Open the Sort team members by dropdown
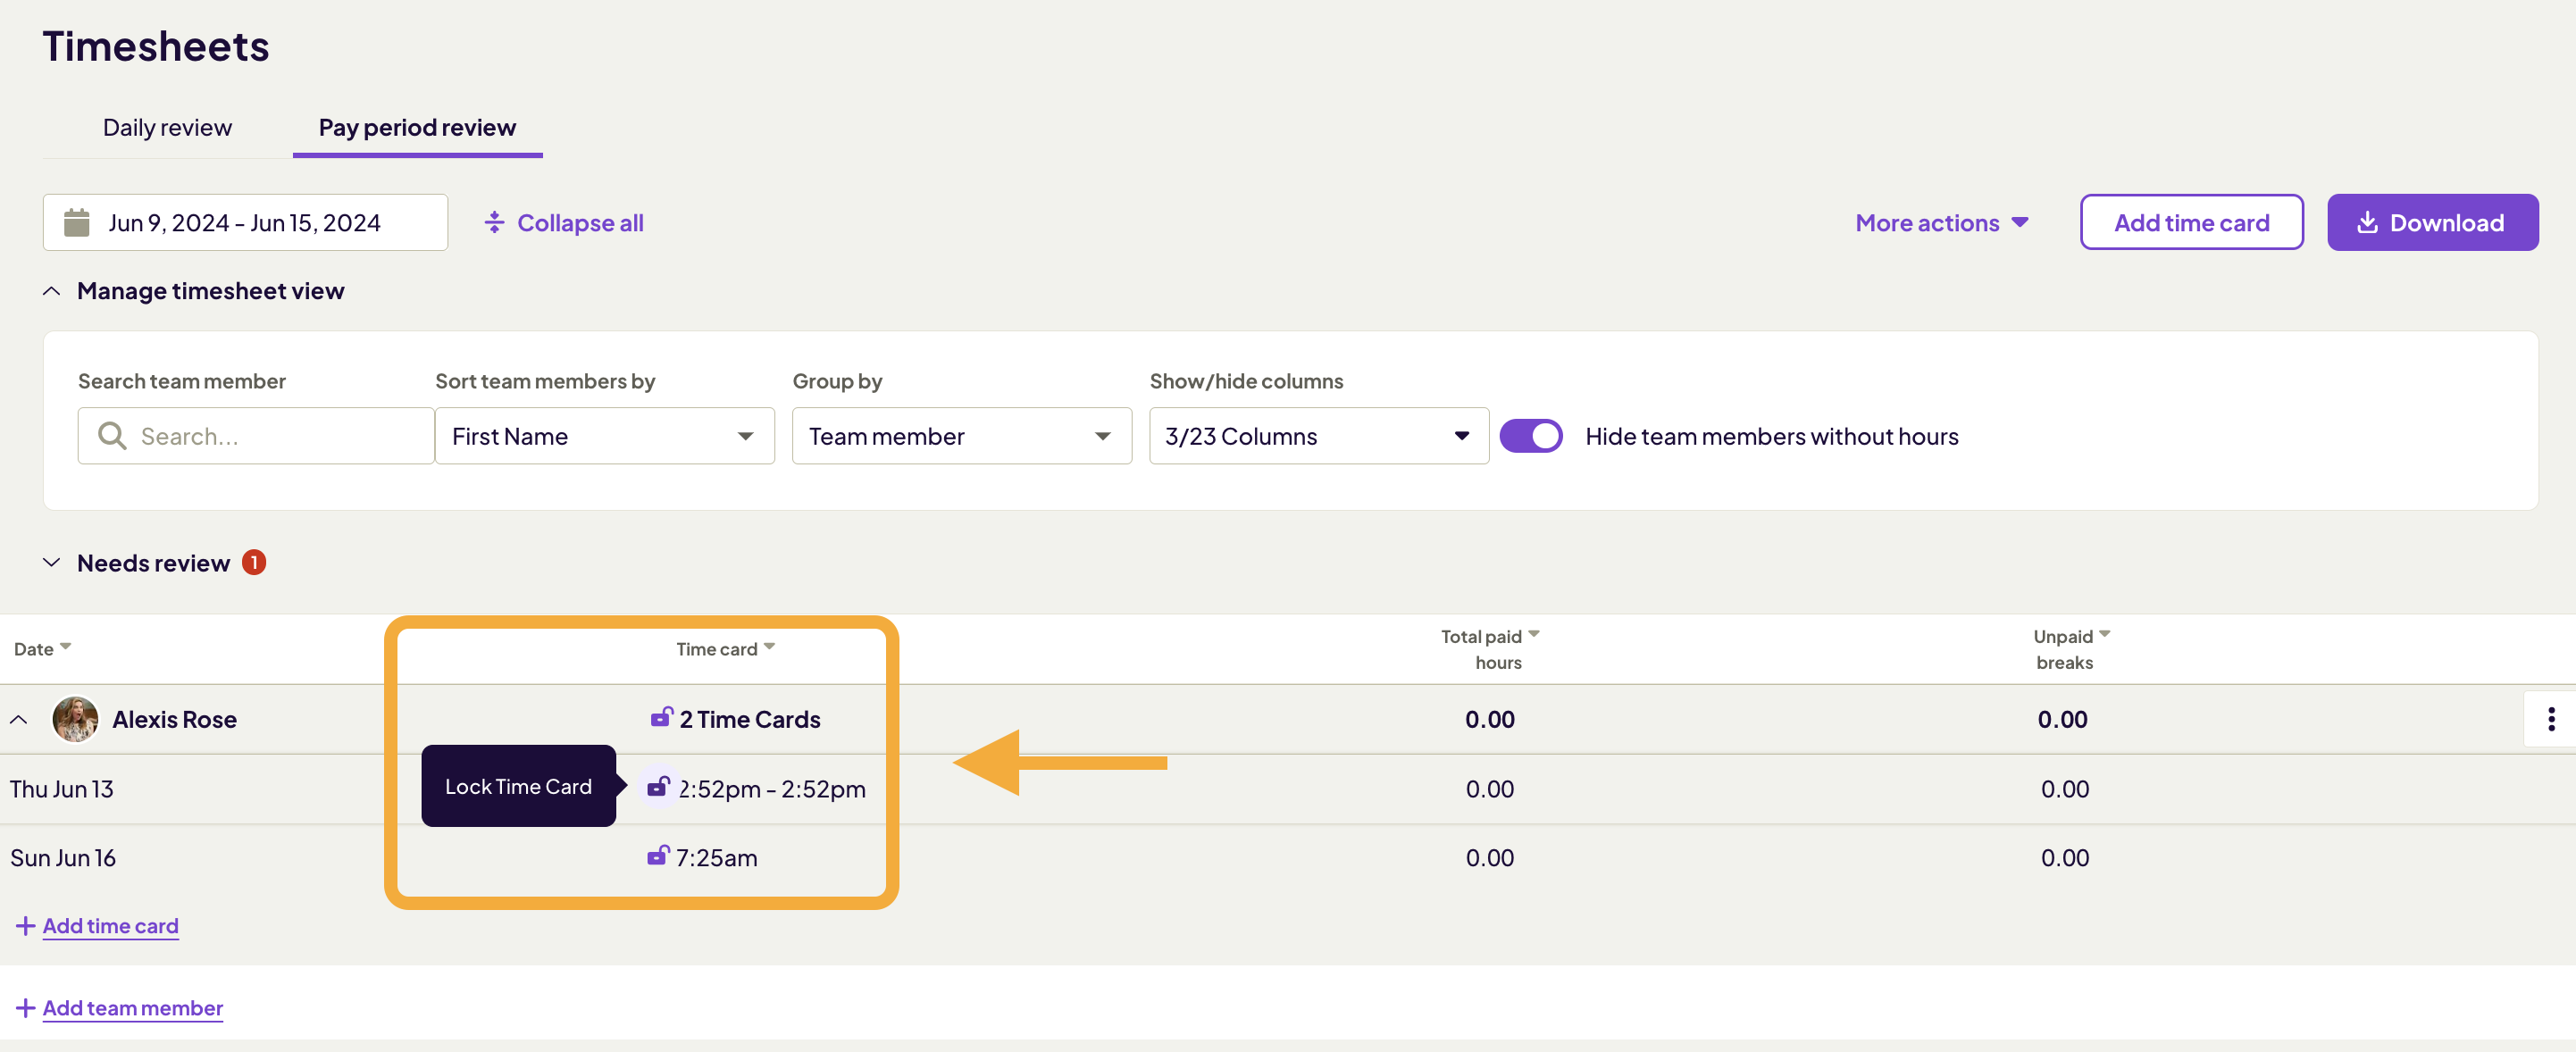 tap(604, 436)
